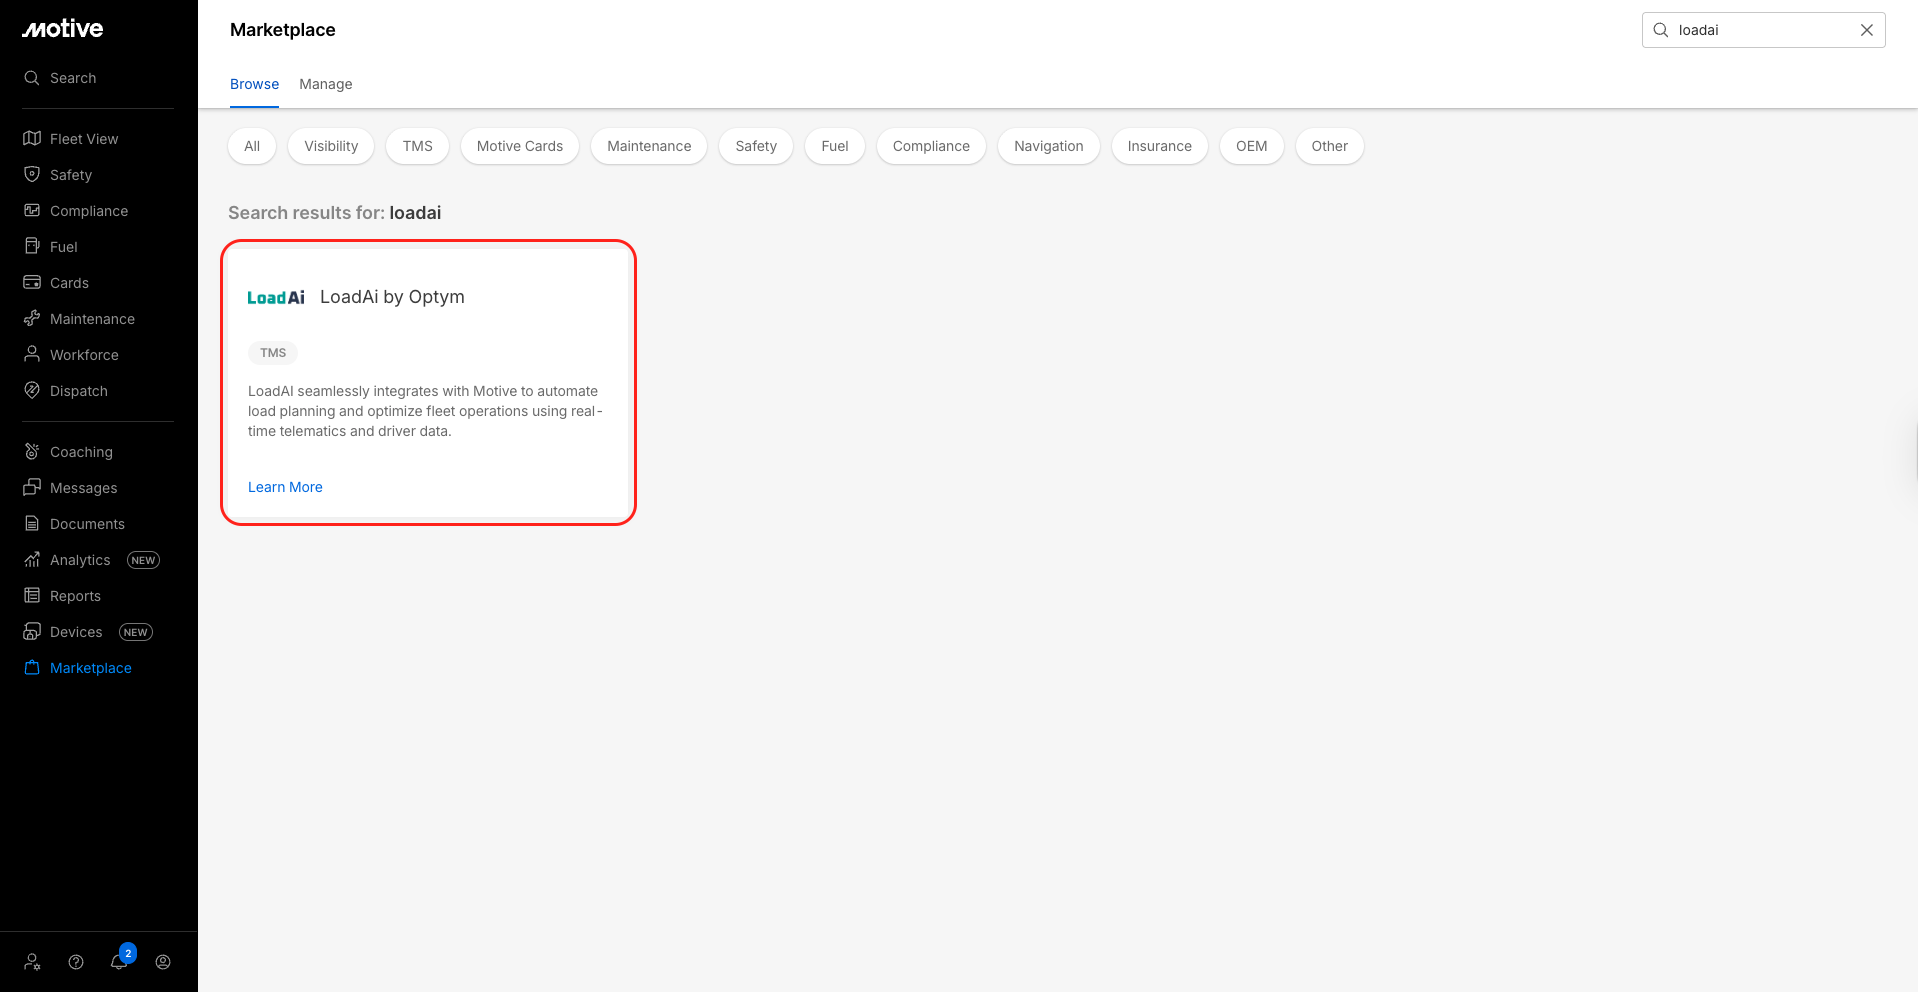Select the All category filter
The image size is (1918, 992).
pyautogui.click(x=252, y=146)
